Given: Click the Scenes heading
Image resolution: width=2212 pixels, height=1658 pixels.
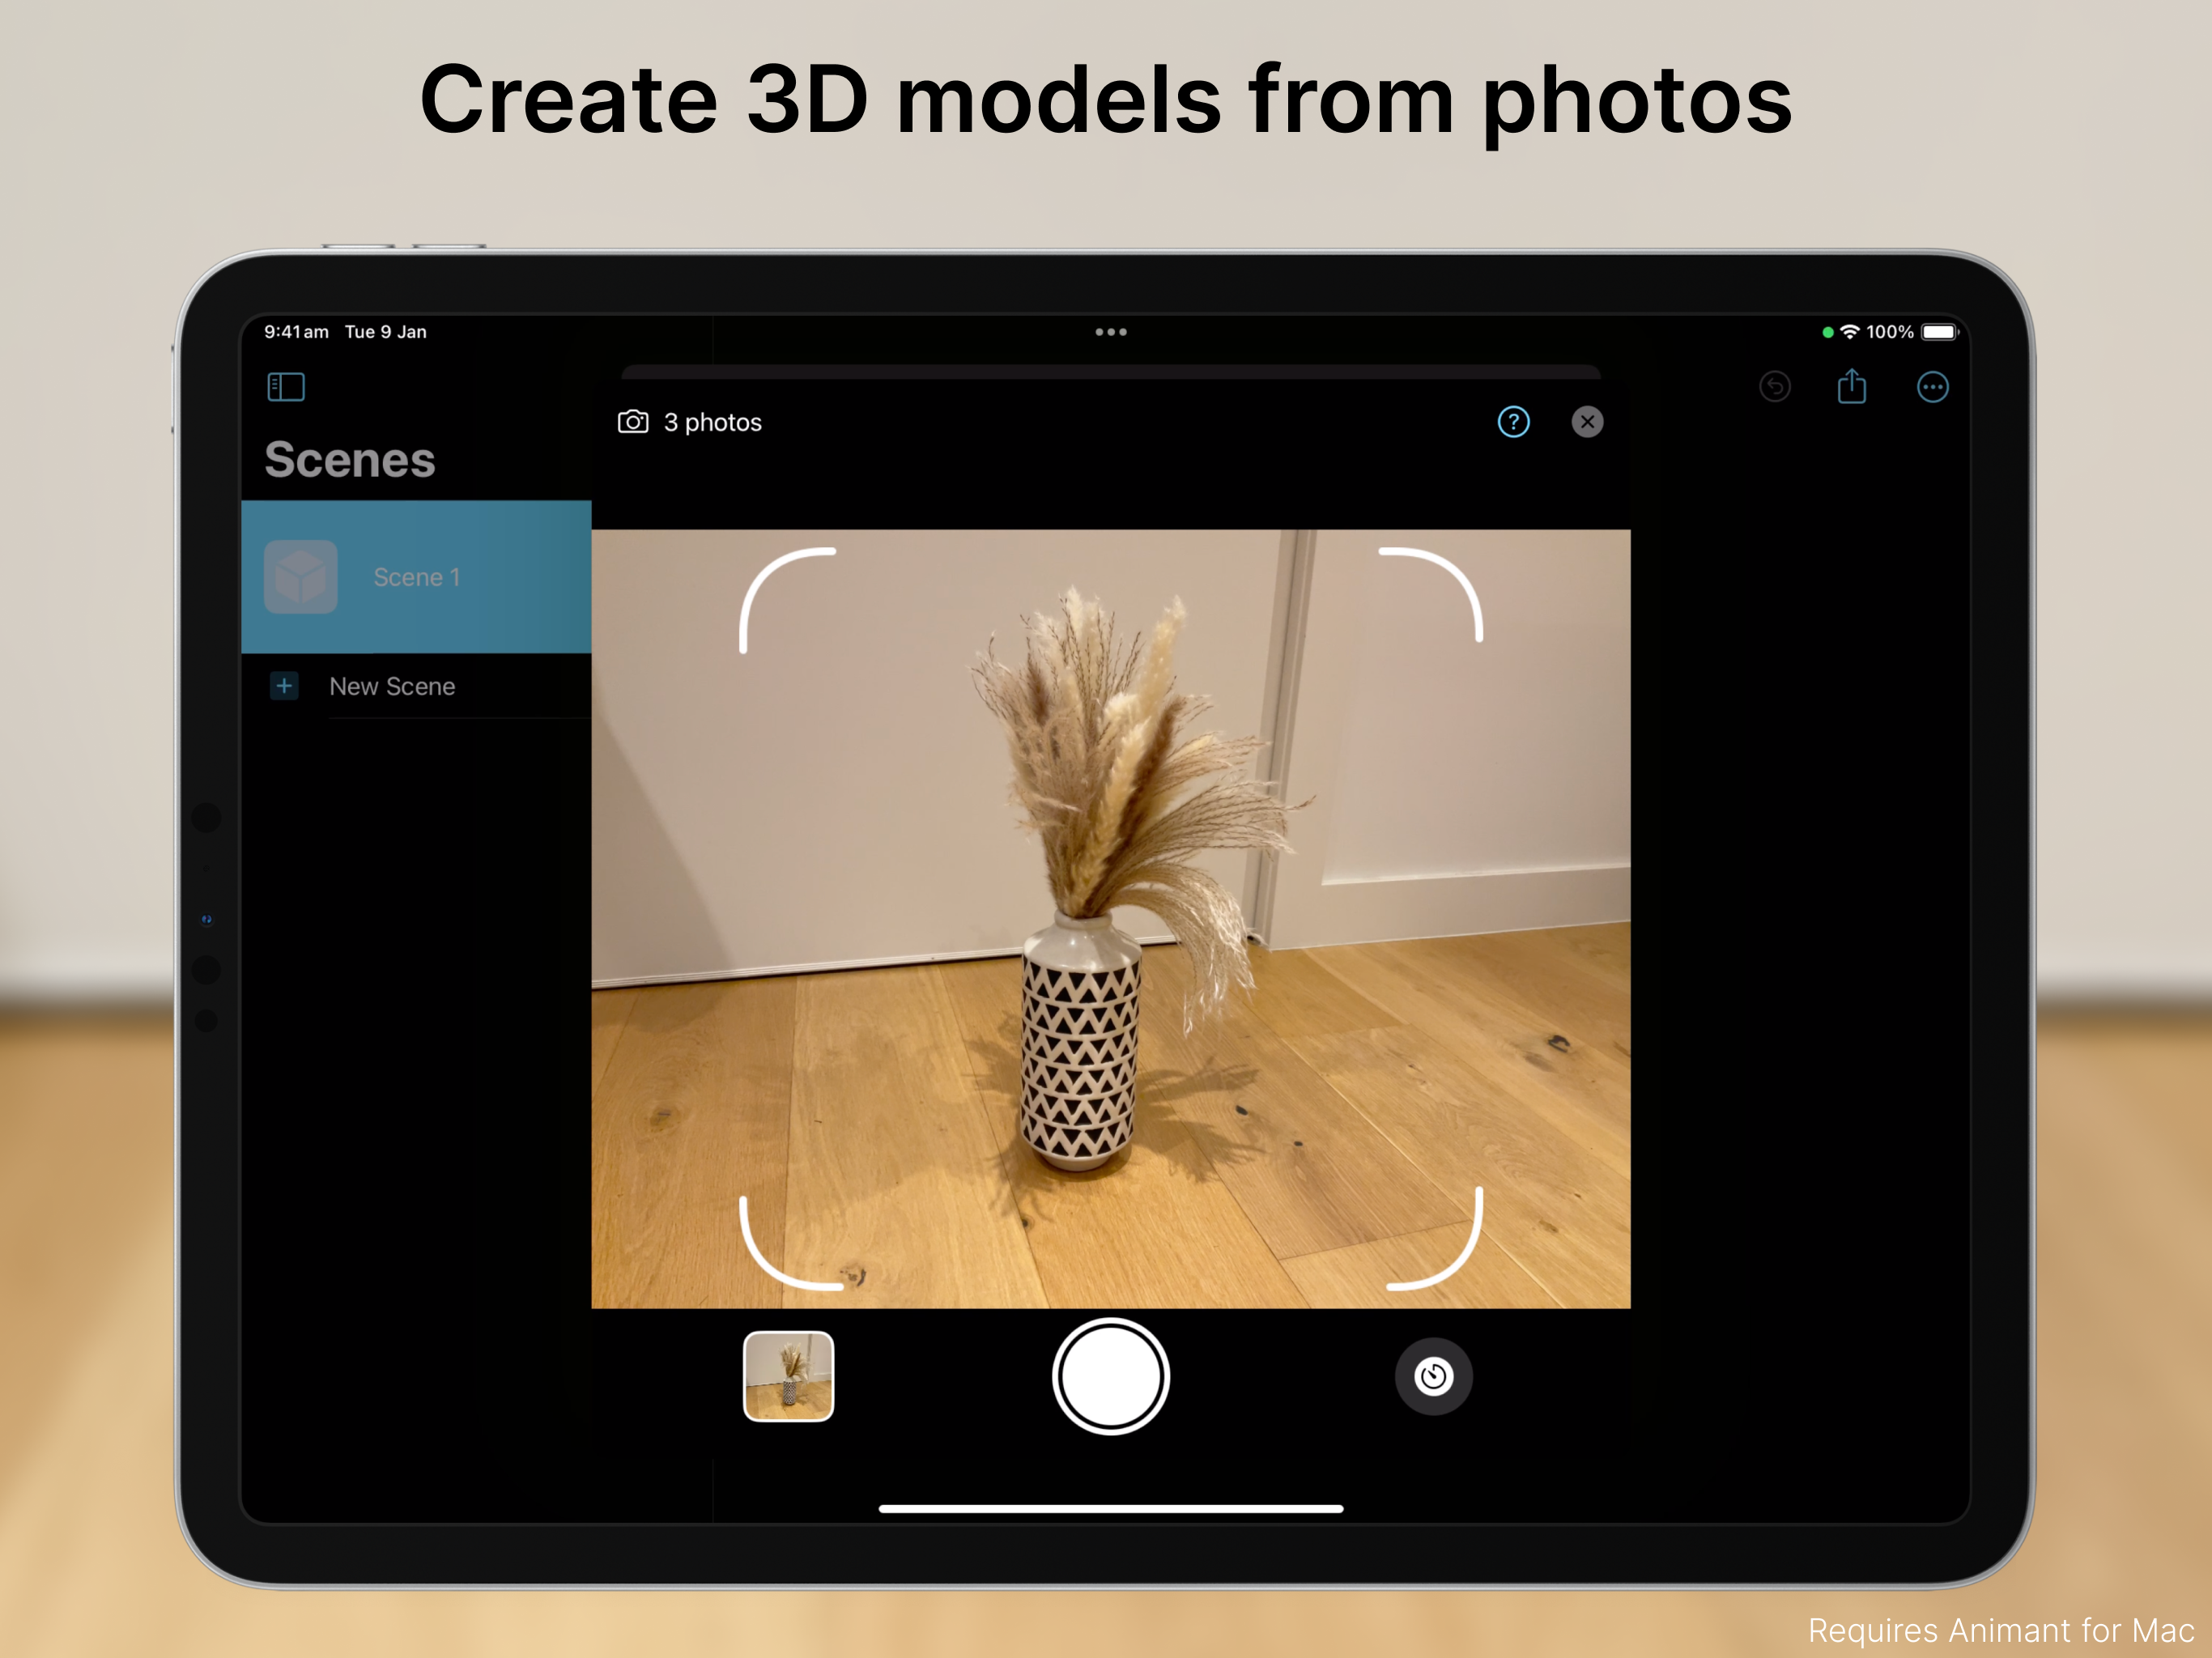Looking at the screenshot, I should (x=350, y=460).
